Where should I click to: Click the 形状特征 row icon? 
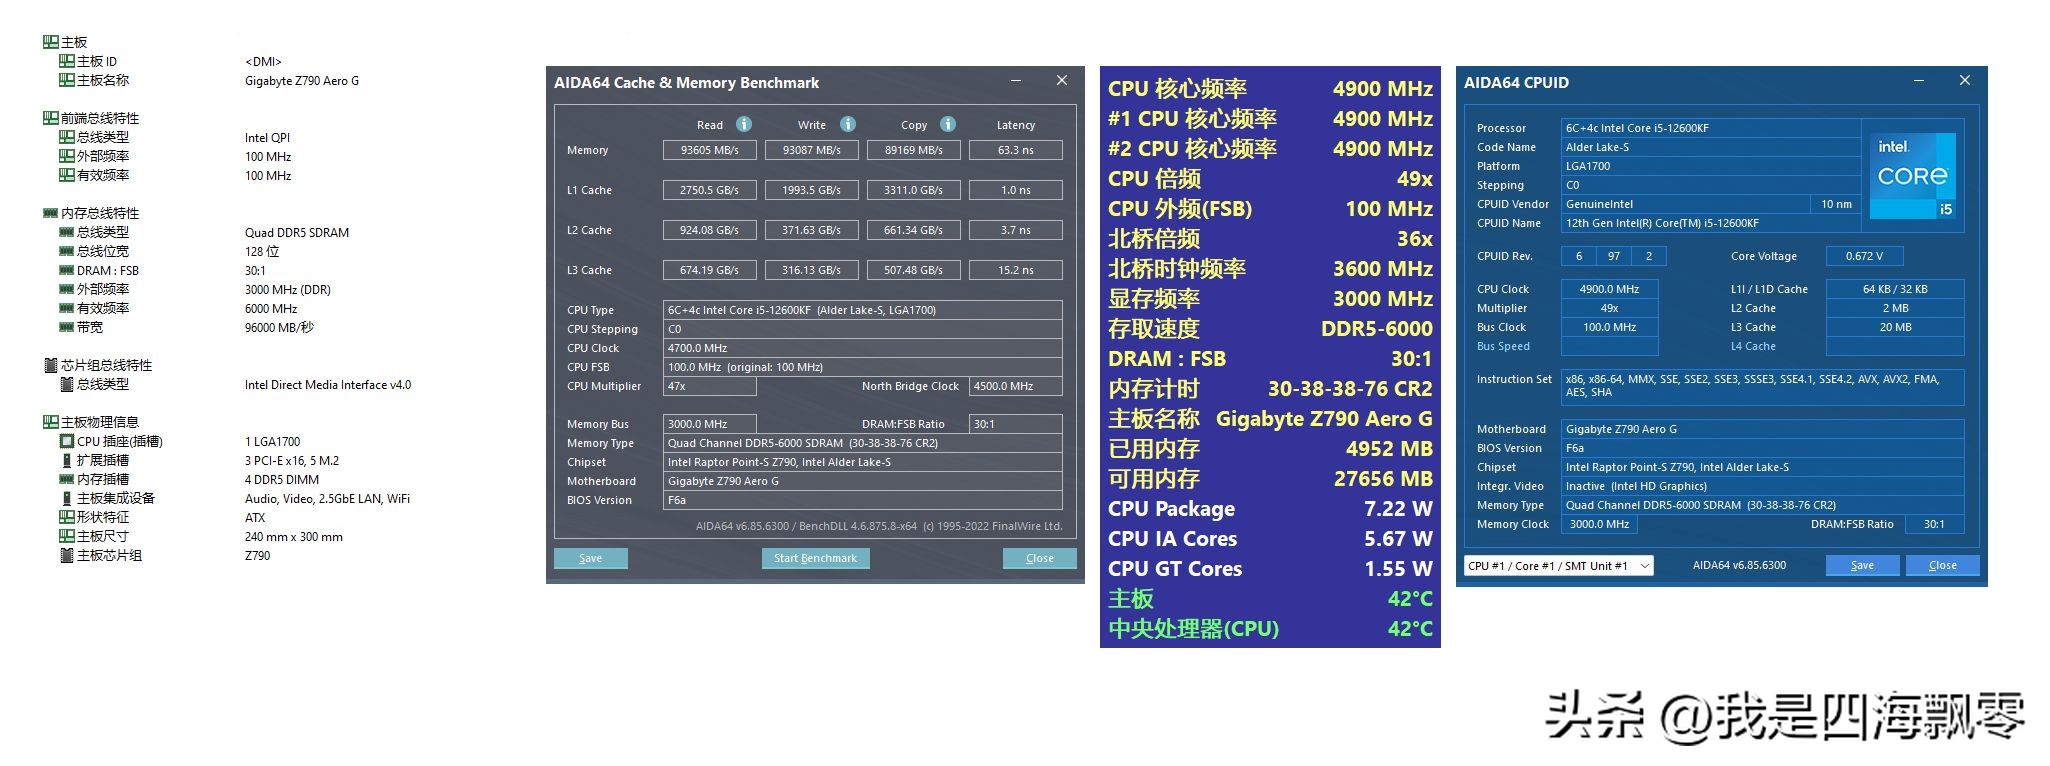tap(67, 517)
